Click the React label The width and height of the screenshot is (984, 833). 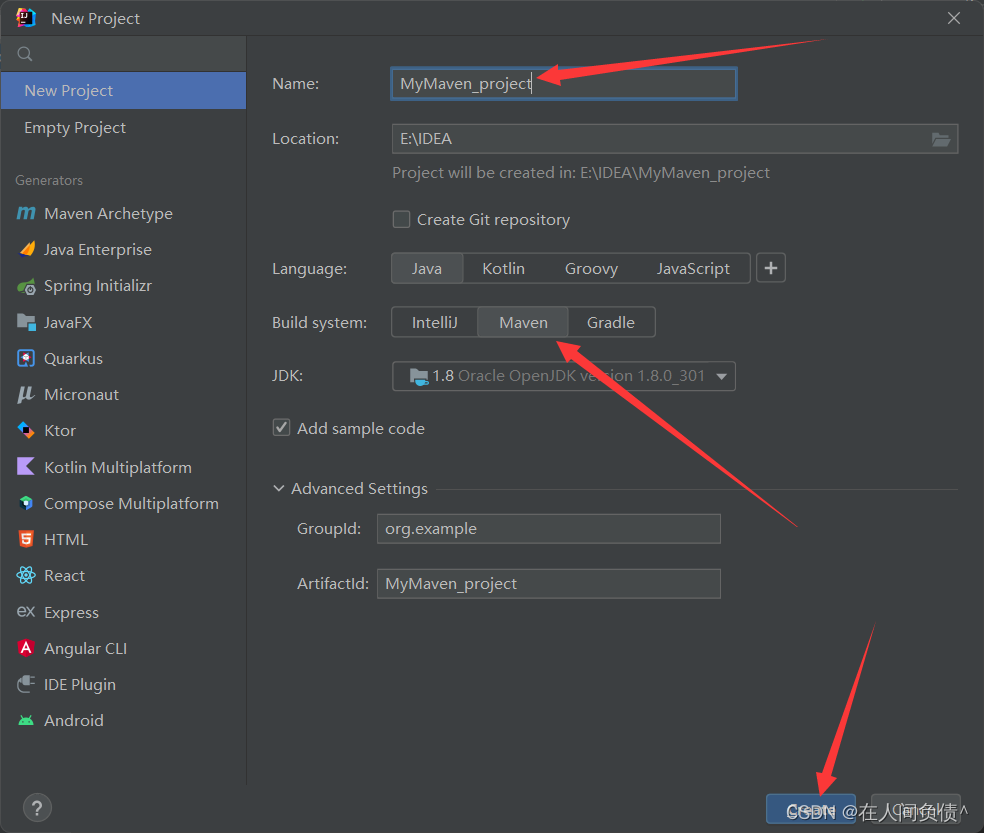(x=65, y=576)
